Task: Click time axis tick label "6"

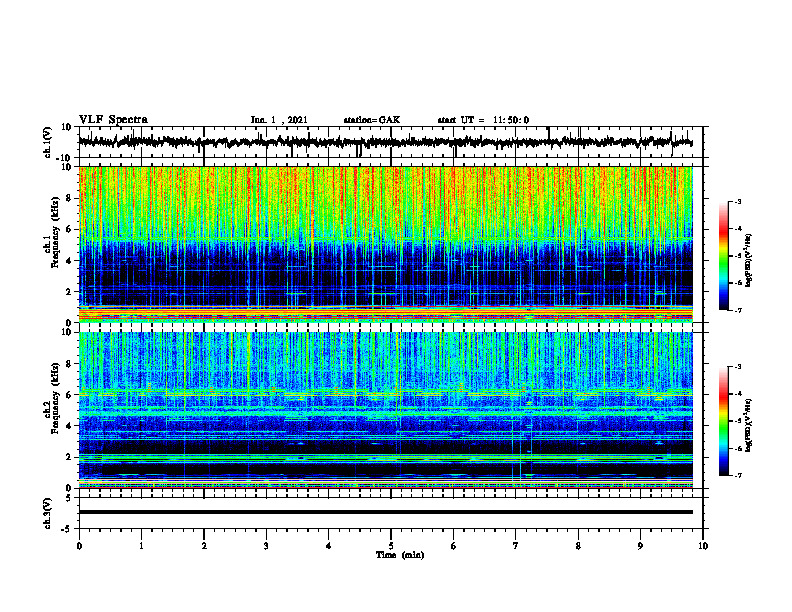Action: pyautogui.click(x=454, y=546)
